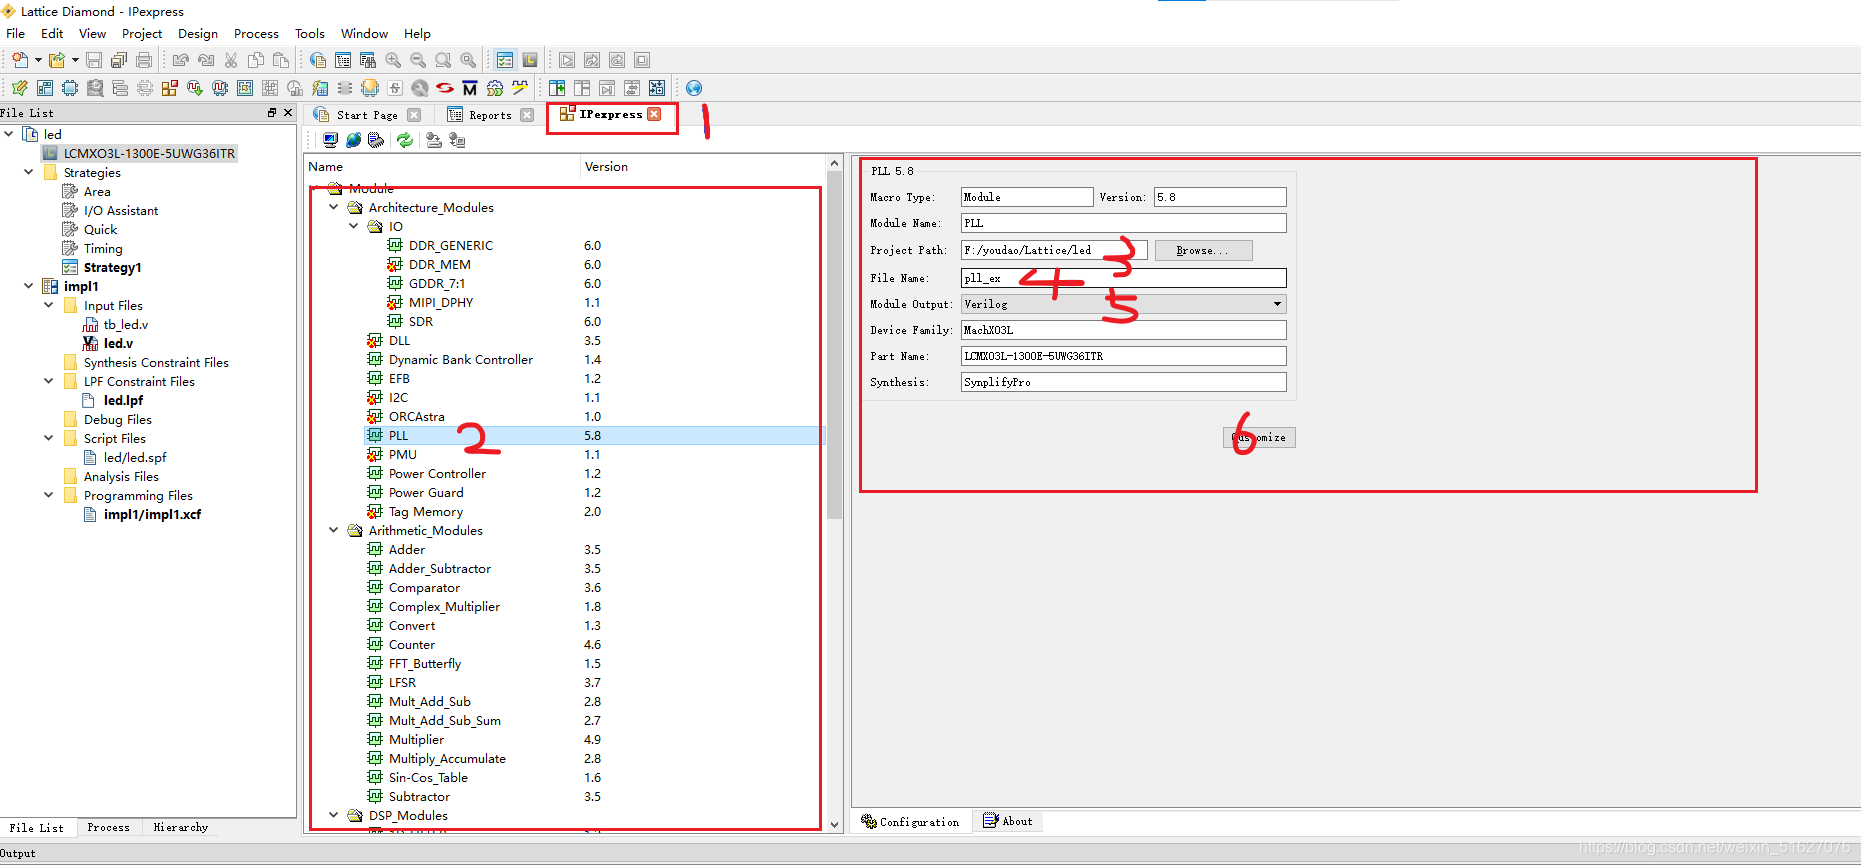Click the Print toolbar icon

click(144, 60)
